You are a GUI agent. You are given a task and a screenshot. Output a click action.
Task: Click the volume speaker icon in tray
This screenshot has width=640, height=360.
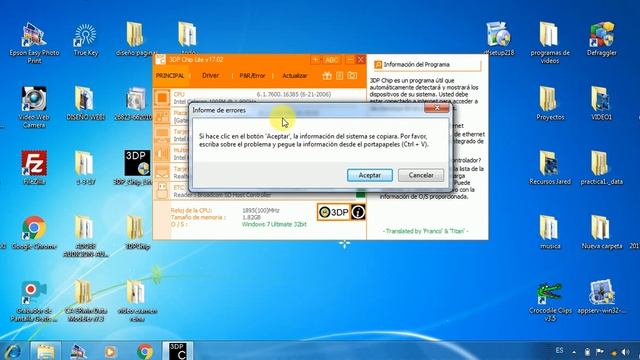[x=625, y=351]
